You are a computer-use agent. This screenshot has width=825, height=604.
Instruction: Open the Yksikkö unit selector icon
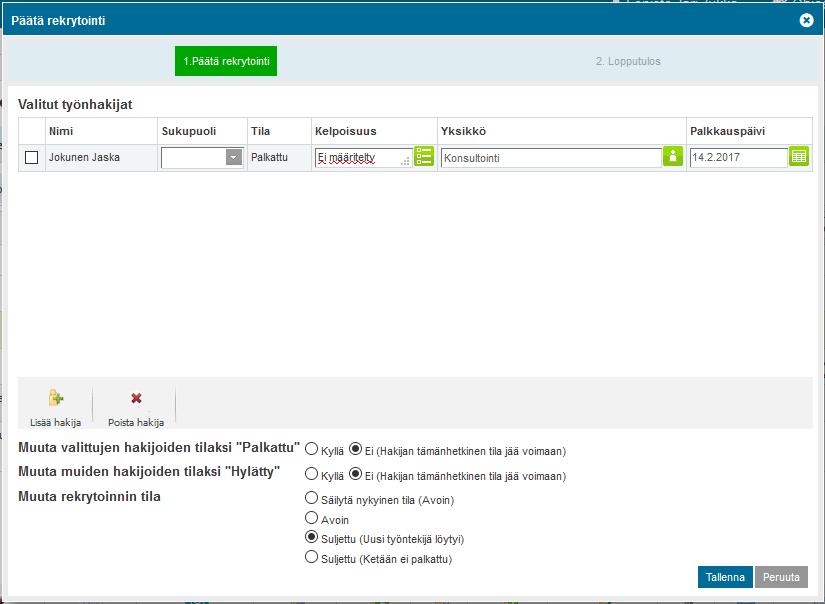(672, 156)
